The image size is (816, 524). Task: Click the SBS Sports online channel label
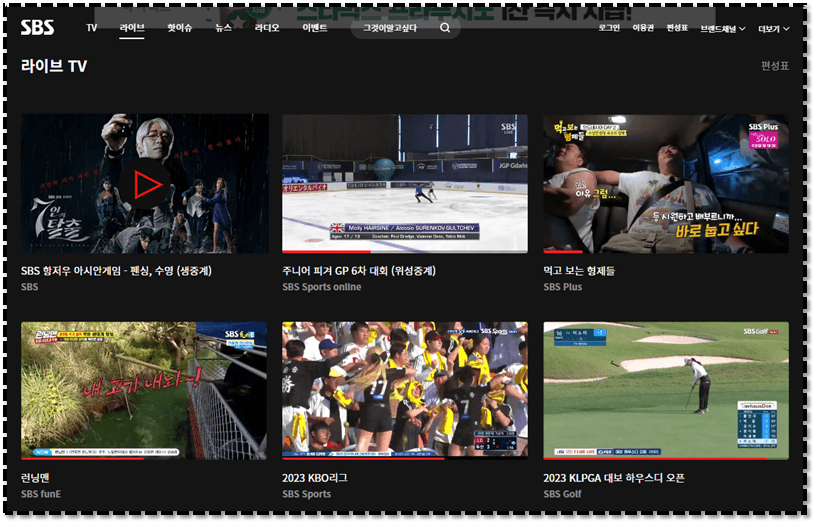click(322, 287)
